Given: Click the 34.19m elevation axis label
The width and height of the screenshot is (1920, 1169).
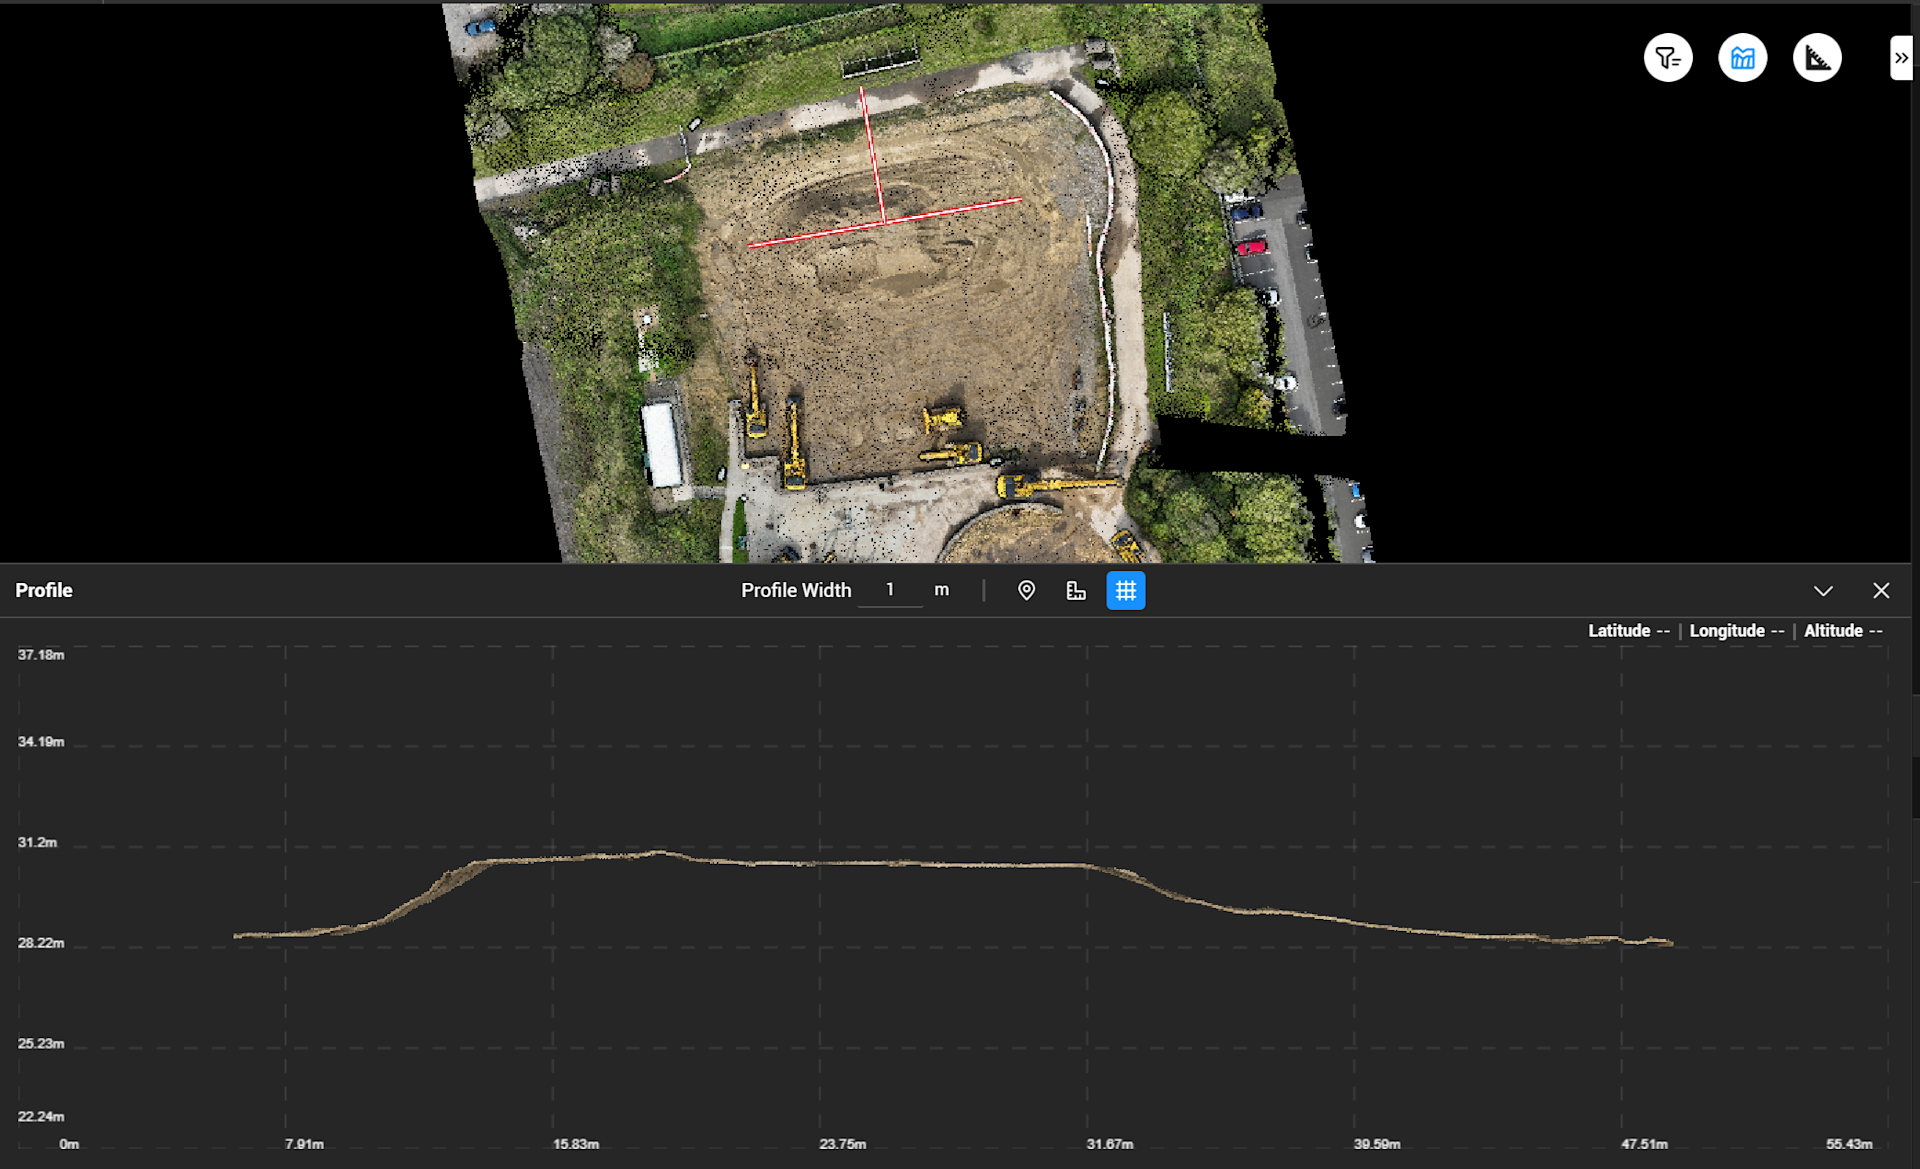Looking at the screenshot, I should (x=41, y=742).
